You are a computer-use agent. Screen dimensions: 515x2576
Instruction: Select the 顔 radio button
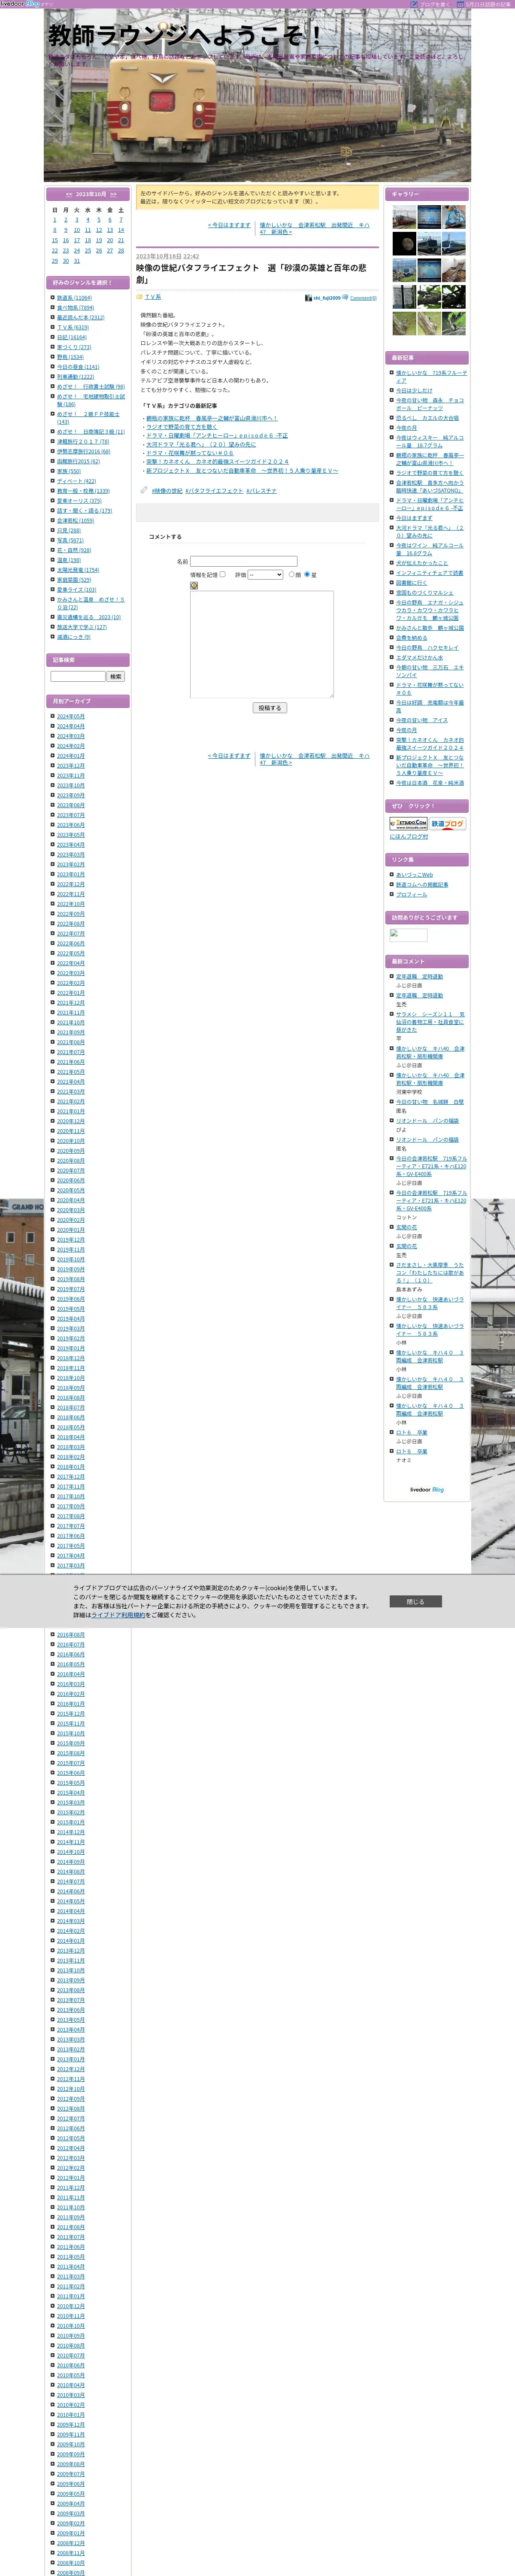291,574
